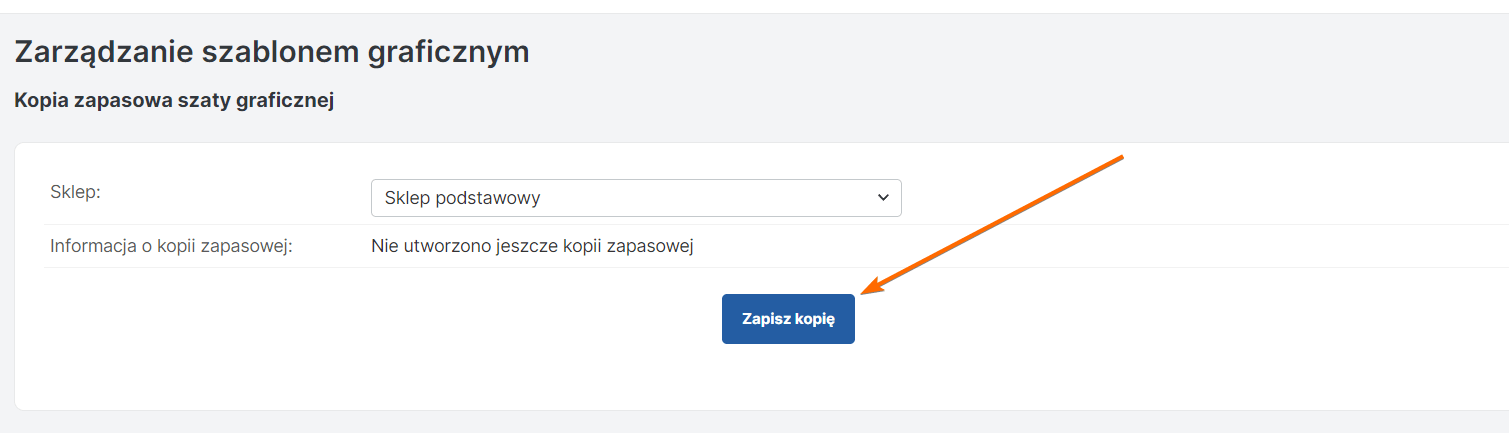Click the word 'Informacja' in the row label
Screen dimensions: 1509x433
pos(93,246)
